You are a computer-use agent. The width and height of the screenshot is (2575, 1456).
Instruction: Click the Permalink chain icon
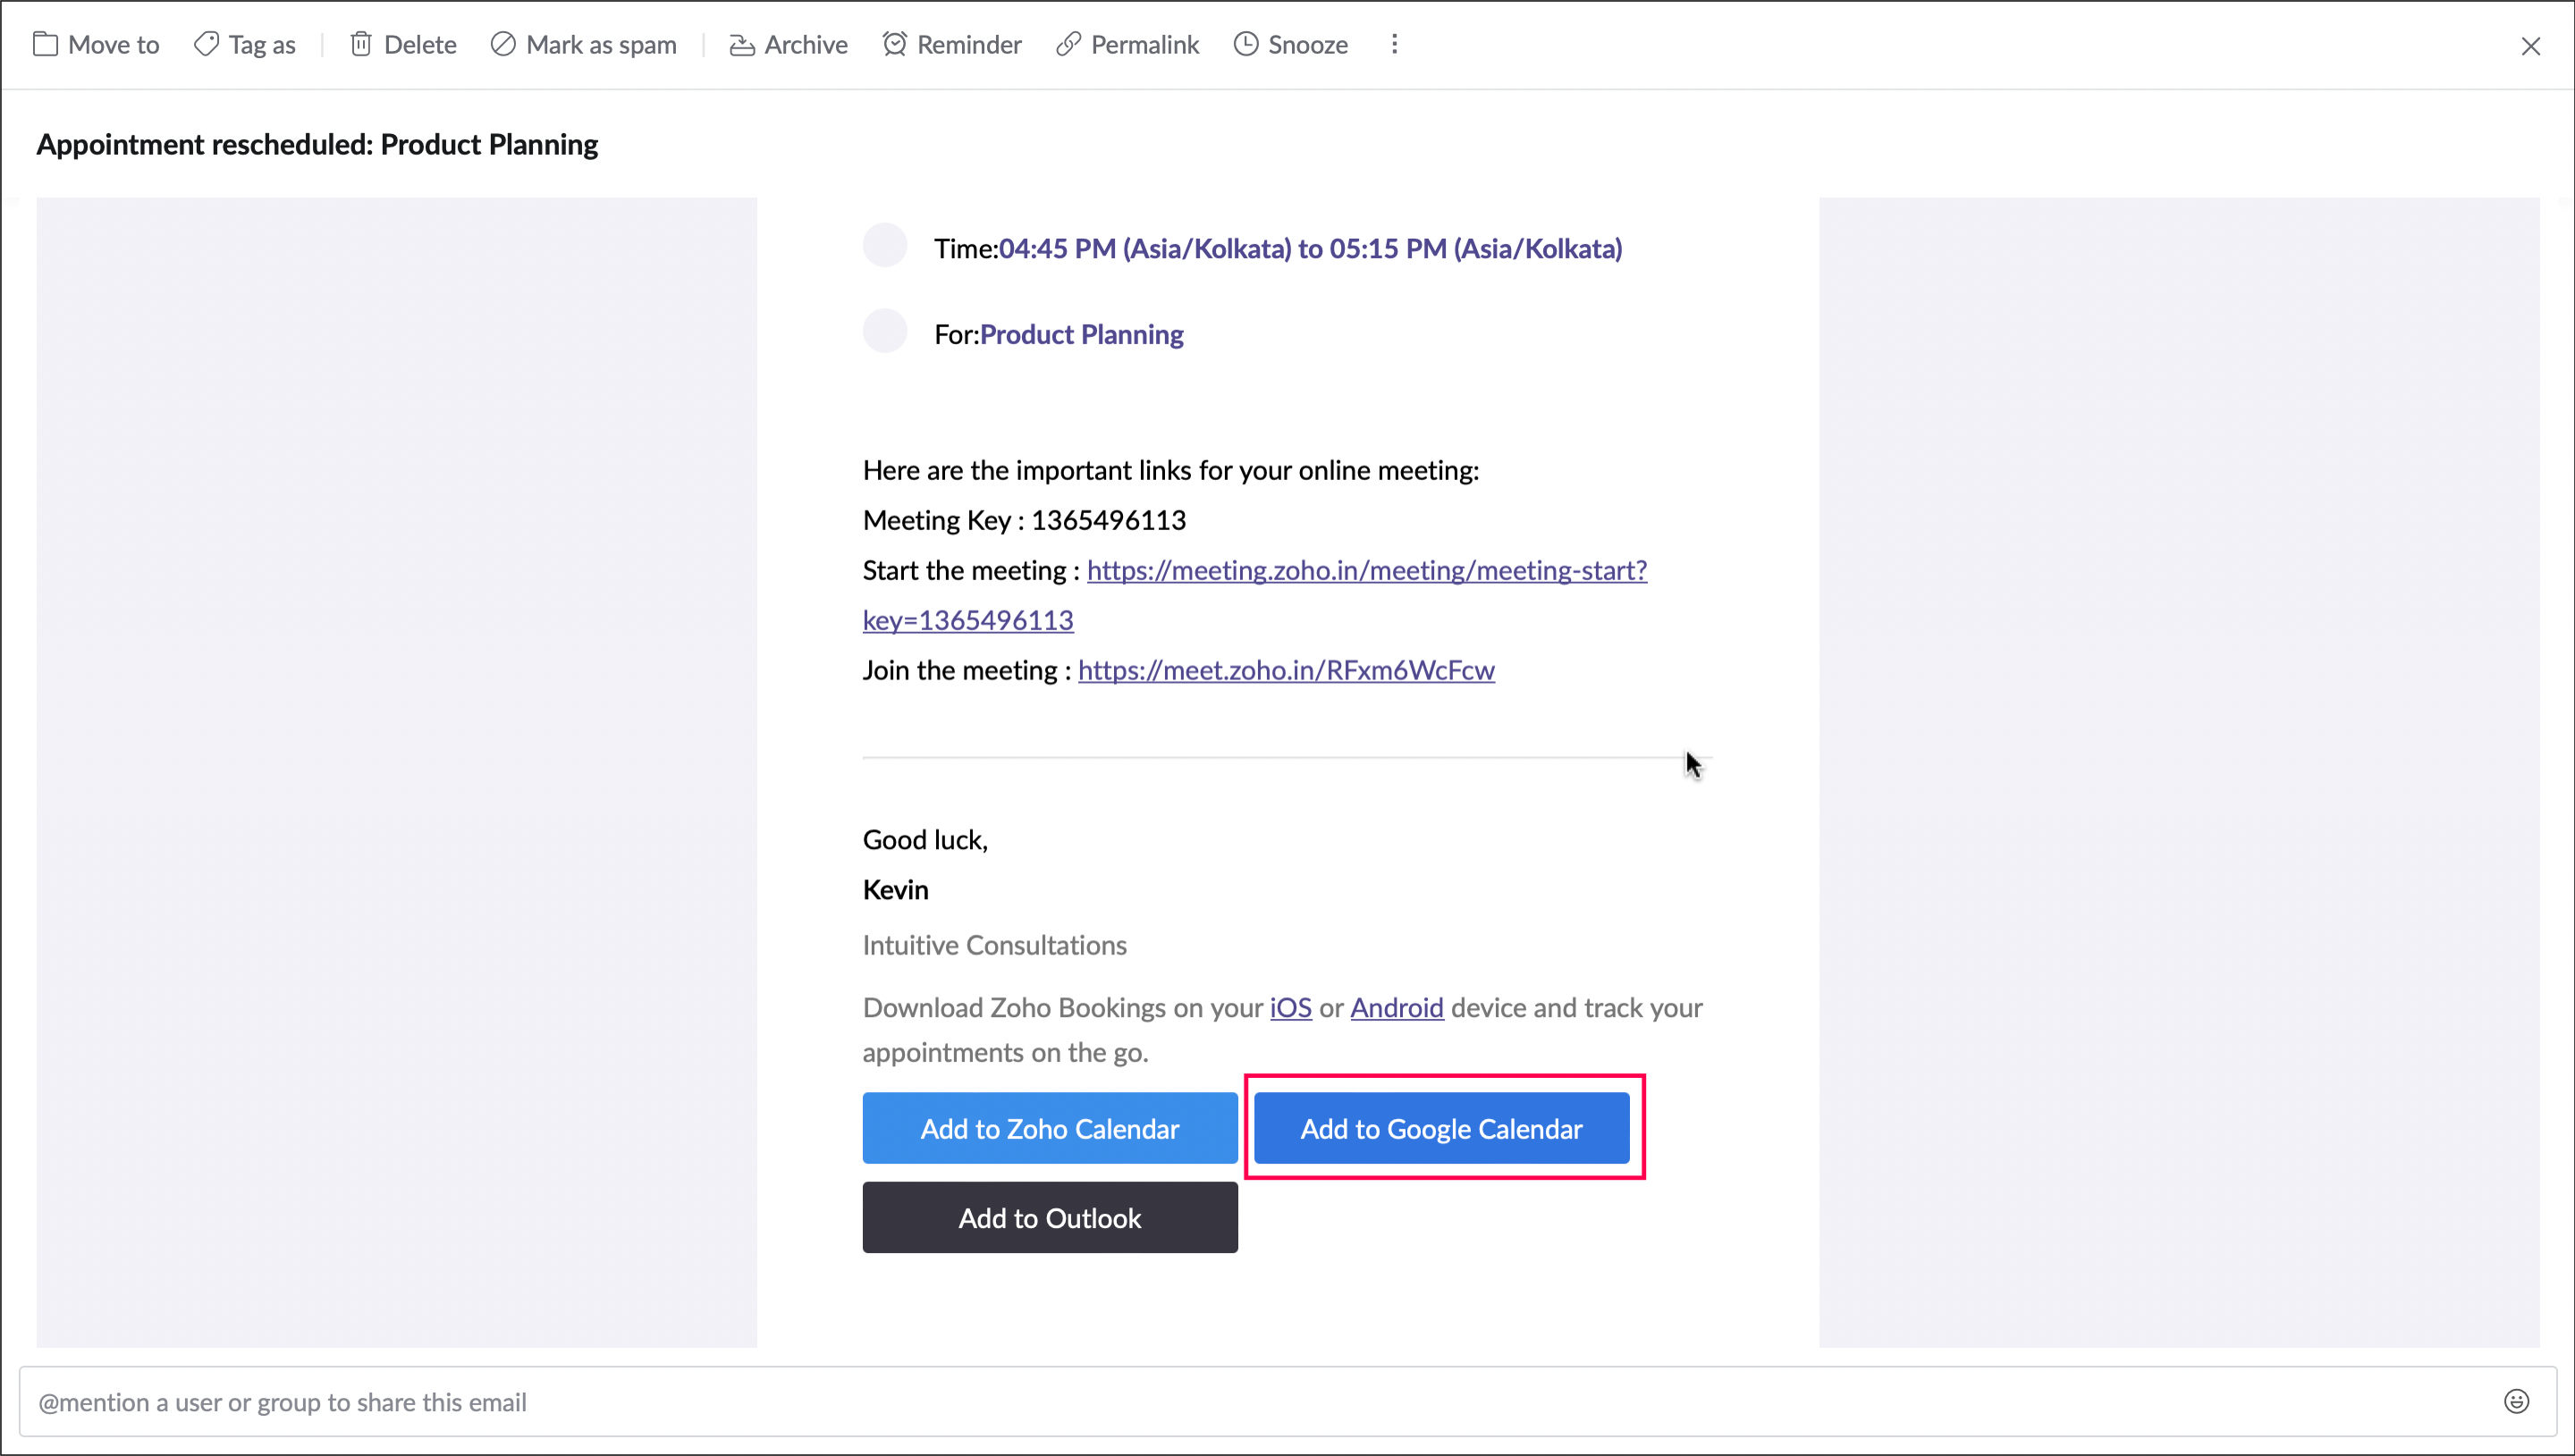1068,45
